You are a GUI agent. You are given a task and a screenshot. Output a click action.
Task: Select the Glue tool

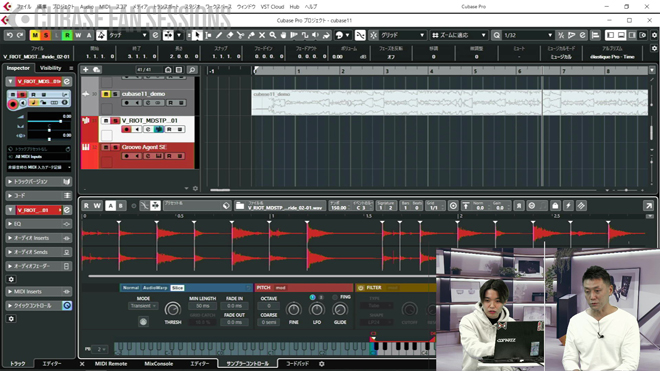[x=251, y=35]
